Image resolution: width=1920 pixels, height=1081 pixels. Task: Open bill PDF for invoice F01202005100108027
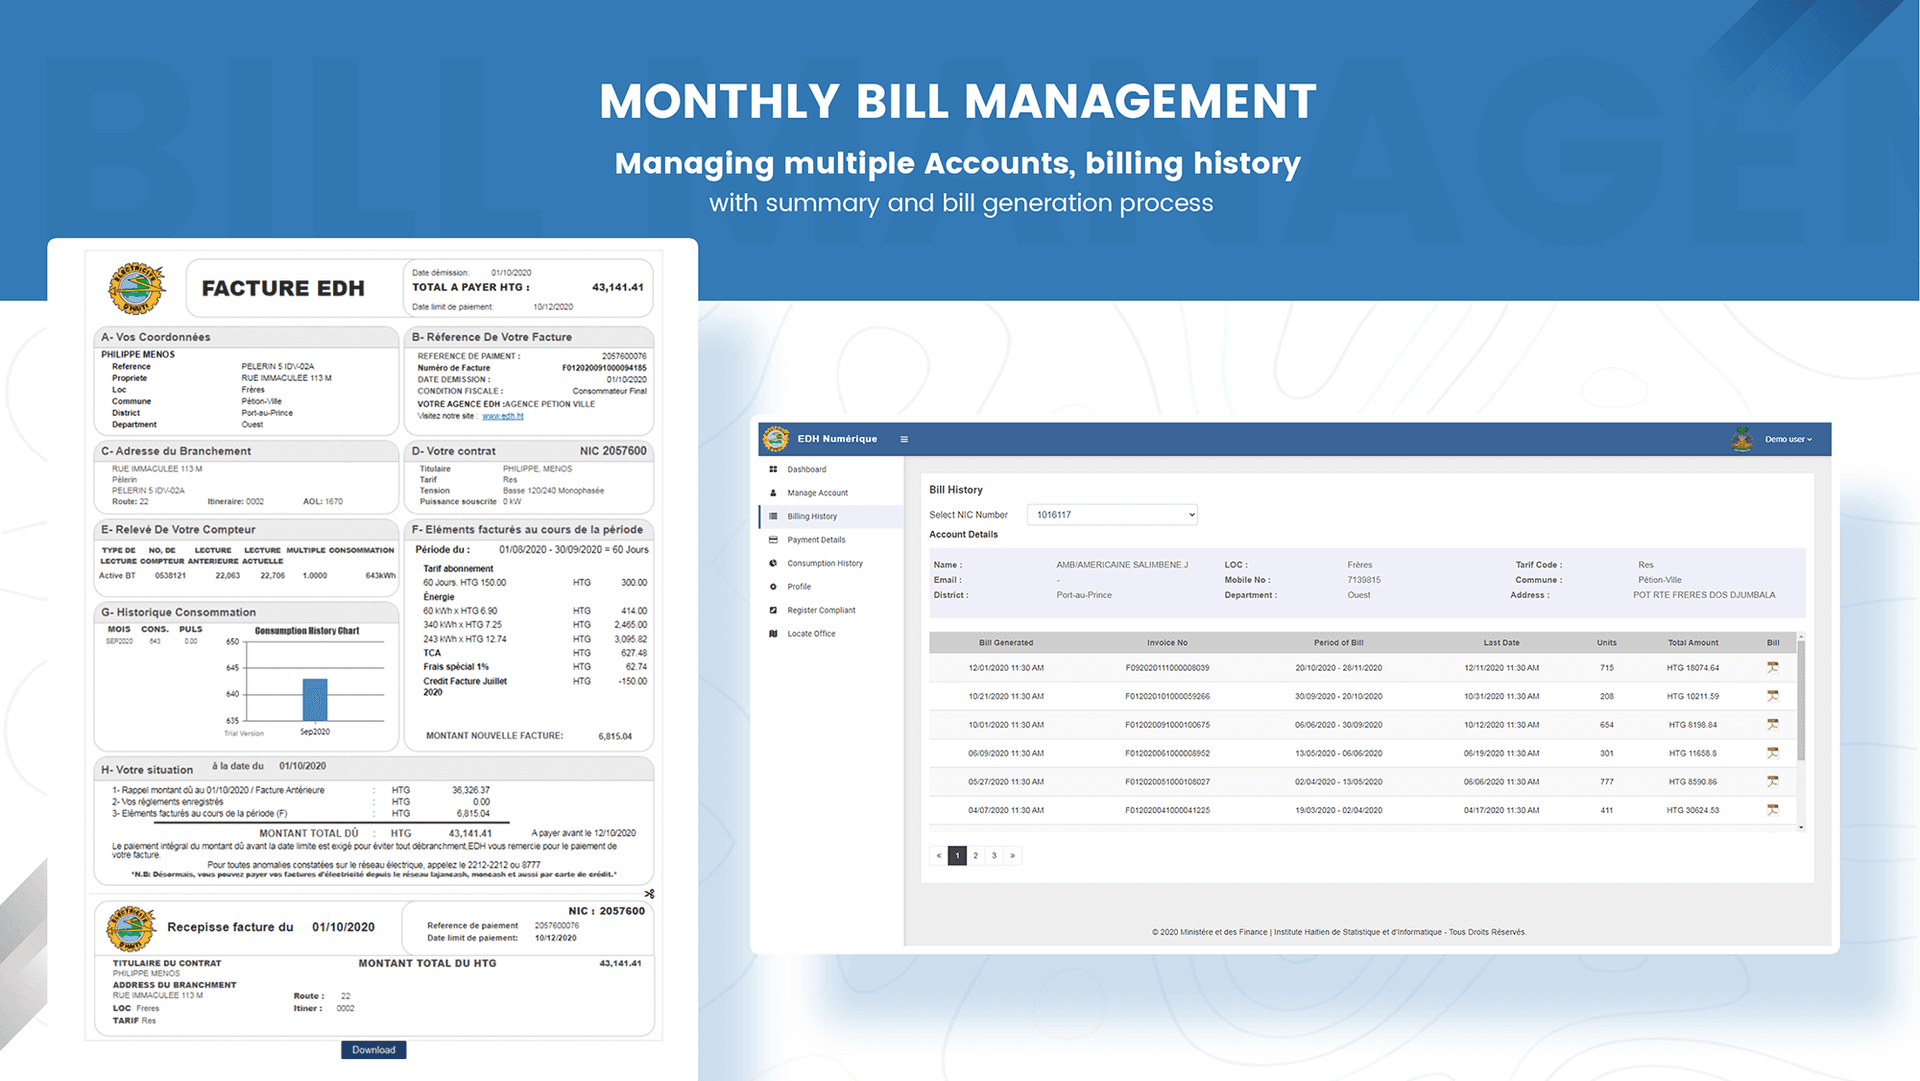1772,781
